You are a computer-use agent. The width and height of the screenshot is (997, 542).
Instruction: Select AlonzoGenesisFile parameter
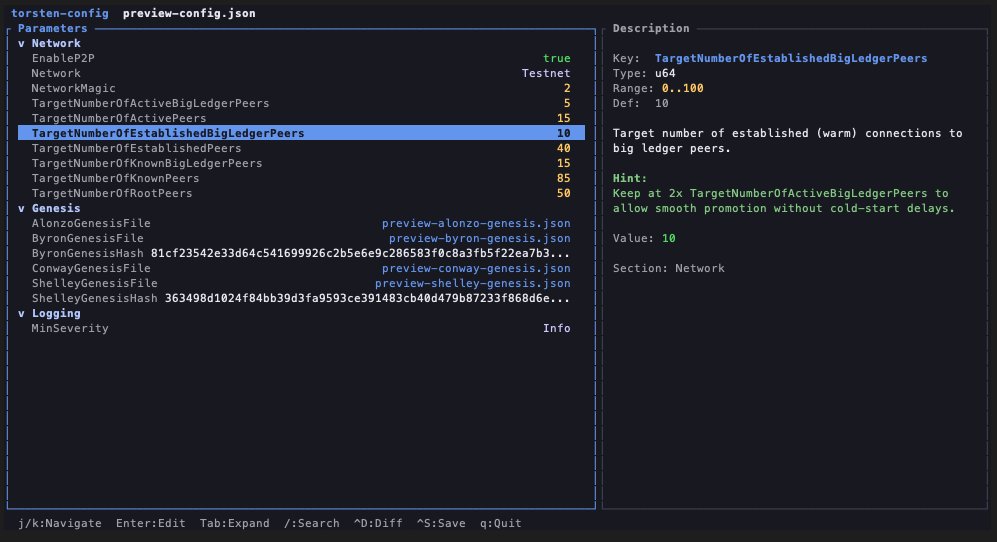(301, 223)
